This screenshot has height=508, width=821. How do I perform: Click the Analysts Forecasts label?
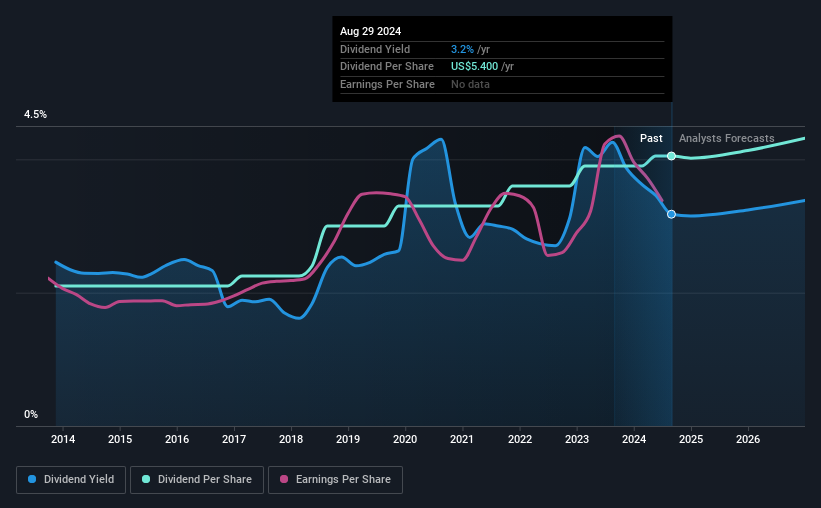727,138
